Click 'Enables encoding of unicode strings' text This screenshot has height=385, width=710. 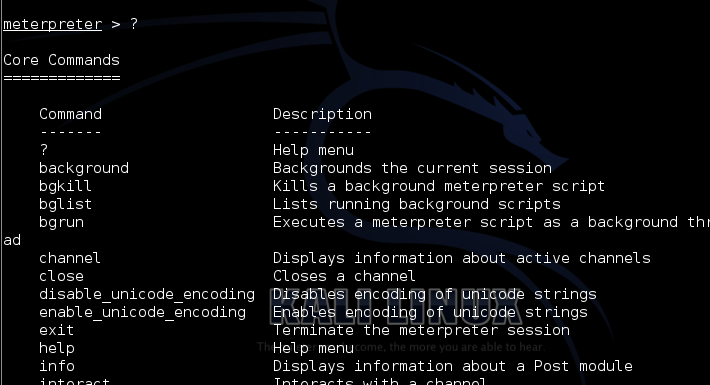click(430, 313)
